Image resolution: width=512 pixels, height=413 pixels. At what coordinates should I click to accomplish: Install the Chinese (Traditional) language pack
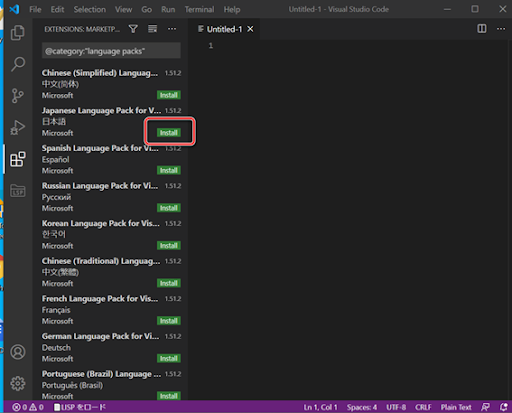[169, 283]
